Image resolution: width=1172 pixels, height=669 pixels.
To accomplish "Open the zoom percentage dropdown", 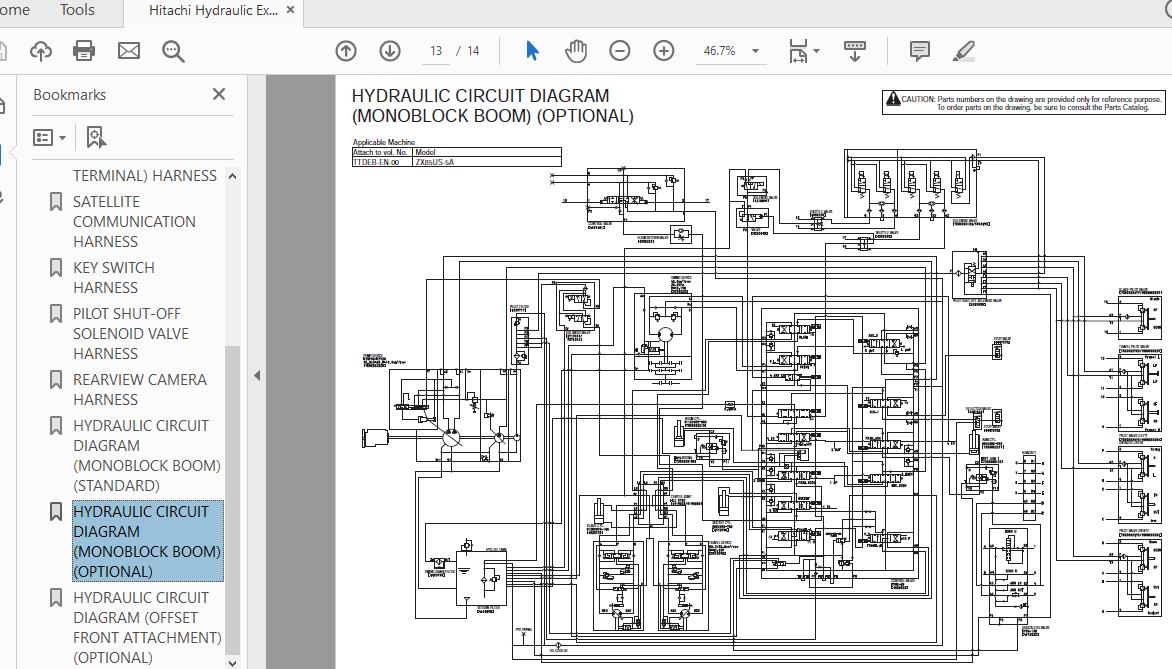I will (755, 50).
